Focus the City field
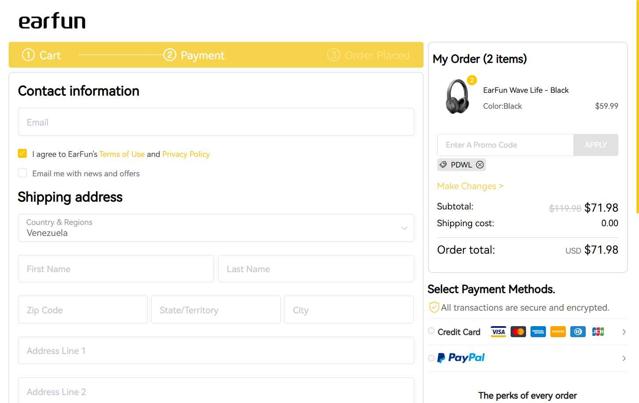The width and height of the screenshot is (639, 403). click(349, 310)
